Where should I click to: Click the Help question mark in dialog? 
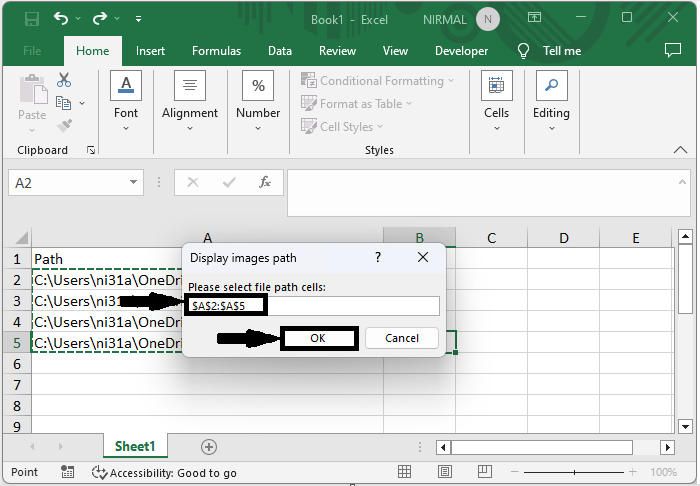378,258
